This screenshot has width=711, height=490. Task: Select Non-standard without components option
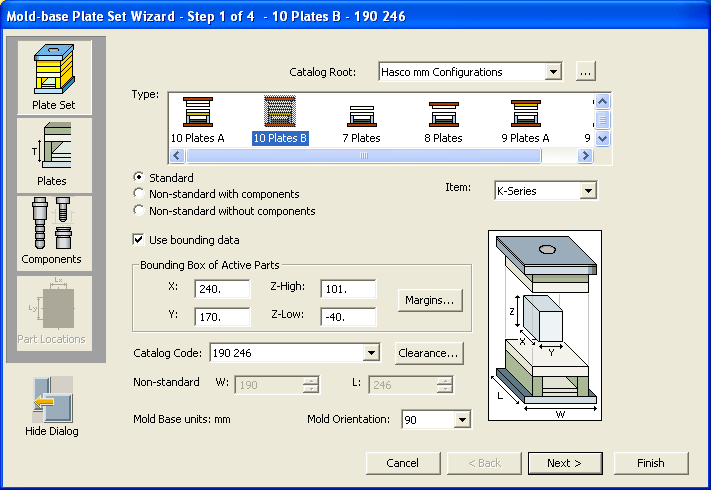(139, 211)
